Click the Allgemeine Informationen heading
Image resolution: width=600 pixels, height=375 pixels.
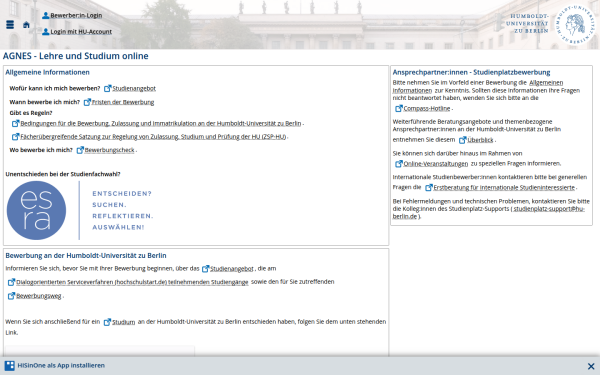point(47,72)
